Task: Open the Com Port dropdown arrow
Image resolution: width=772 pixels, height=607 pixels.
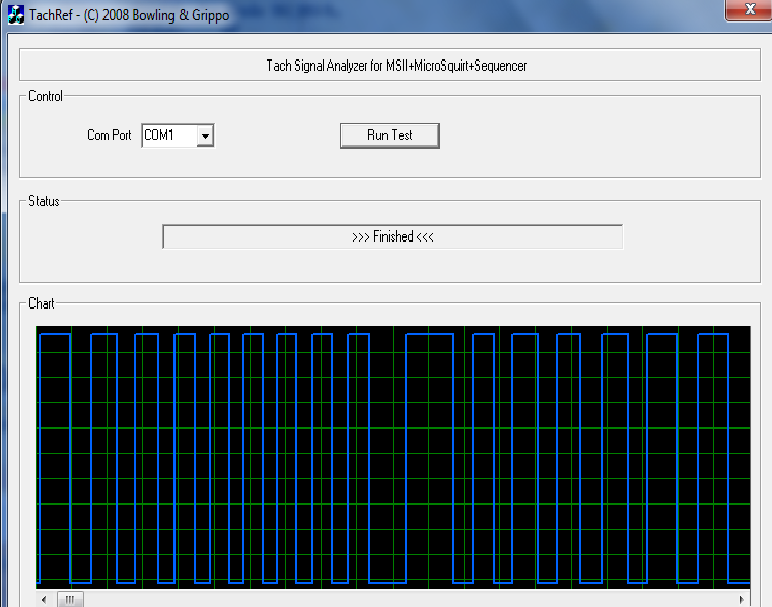Action: coord(205,135)
